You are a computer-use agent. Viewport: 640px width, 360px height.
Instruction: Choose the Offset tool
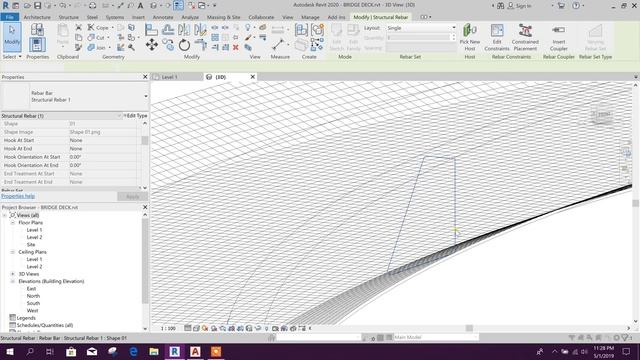pos(168,29)
